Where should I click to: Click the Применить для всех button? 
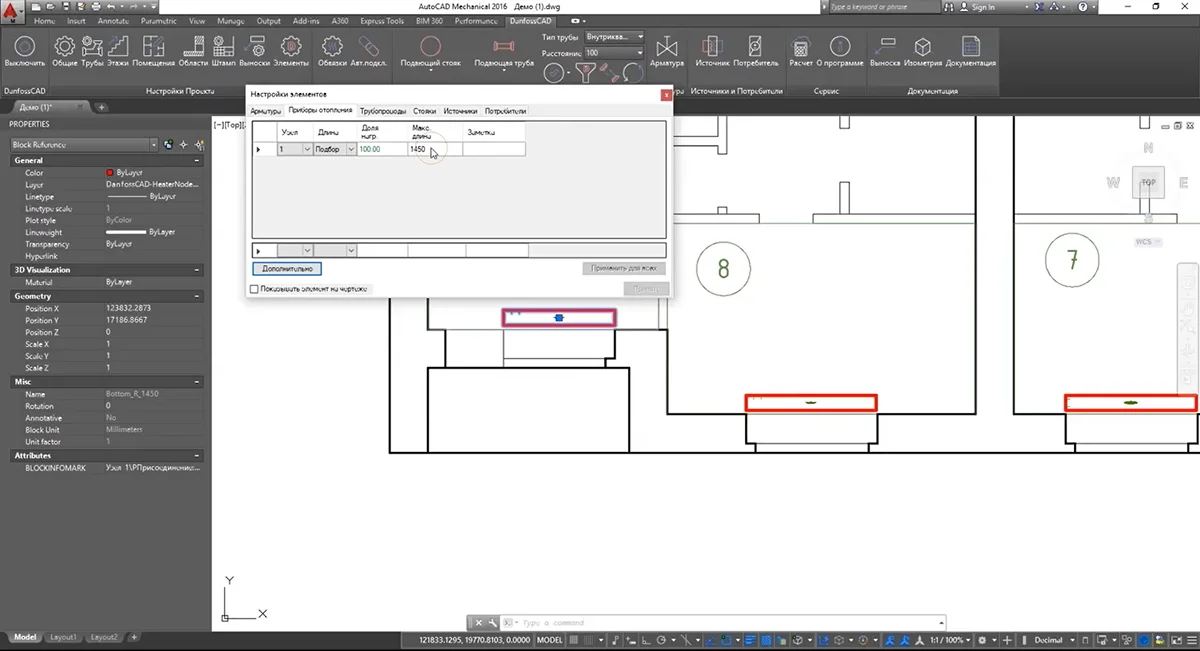coord(623,269)
